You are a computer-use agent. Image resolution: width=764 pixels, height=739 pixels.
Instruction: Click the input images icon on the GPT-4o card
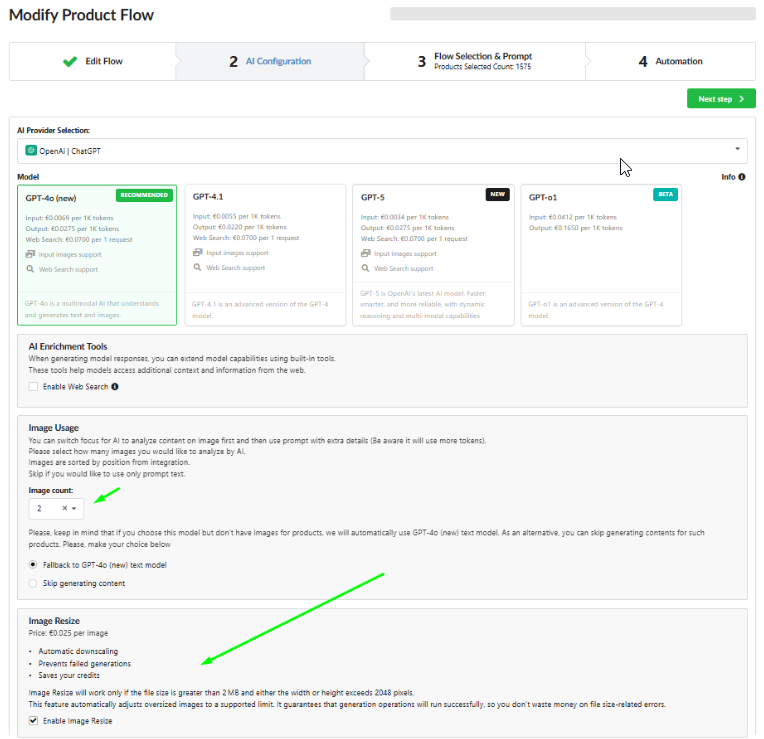[x=30, y=254]
